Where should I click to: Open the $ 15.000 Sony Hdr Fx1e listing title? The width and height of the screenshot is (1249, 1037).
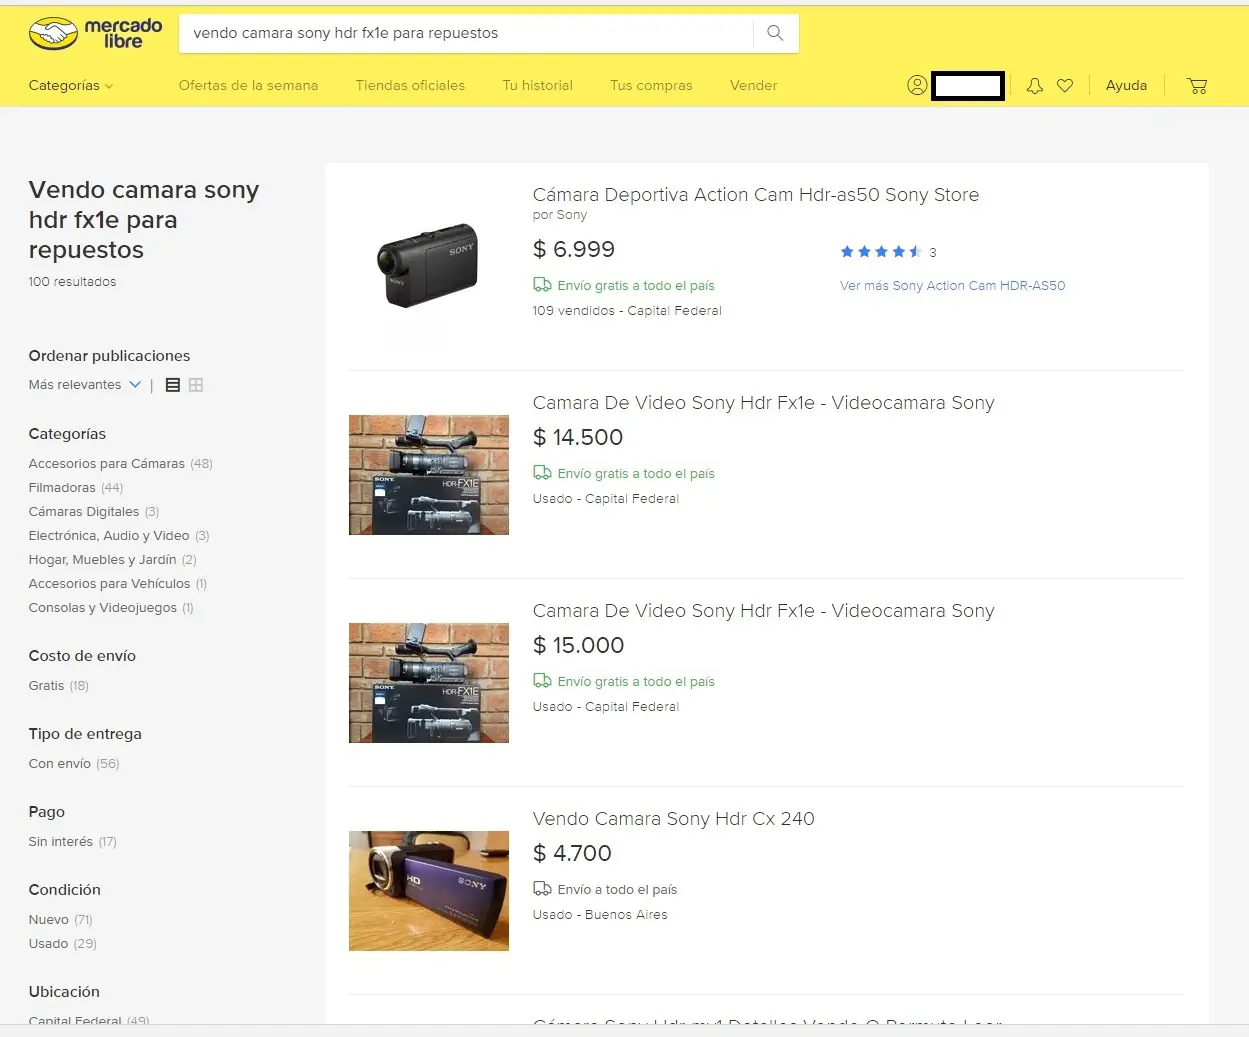coord(763,611)
